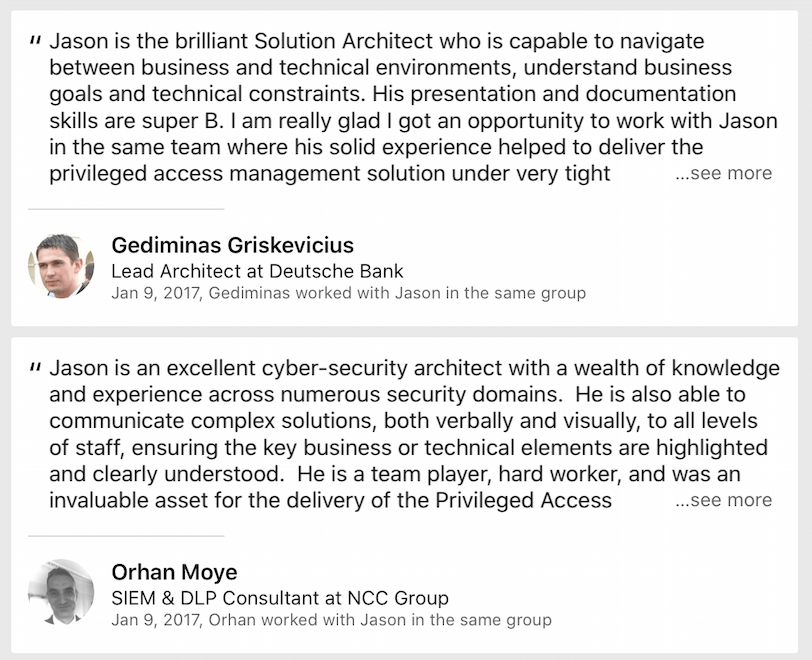The height and width of the screenshot is (660, 812).
Task: Click 'SIEM & DLP Consultant at NCC Group'
Action: pos(280,598)
